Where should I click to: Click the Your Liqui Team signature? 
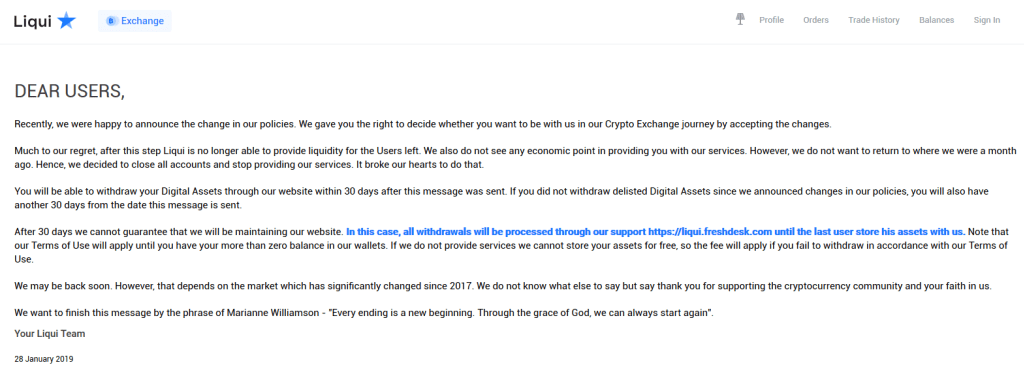tap(50, 334)
